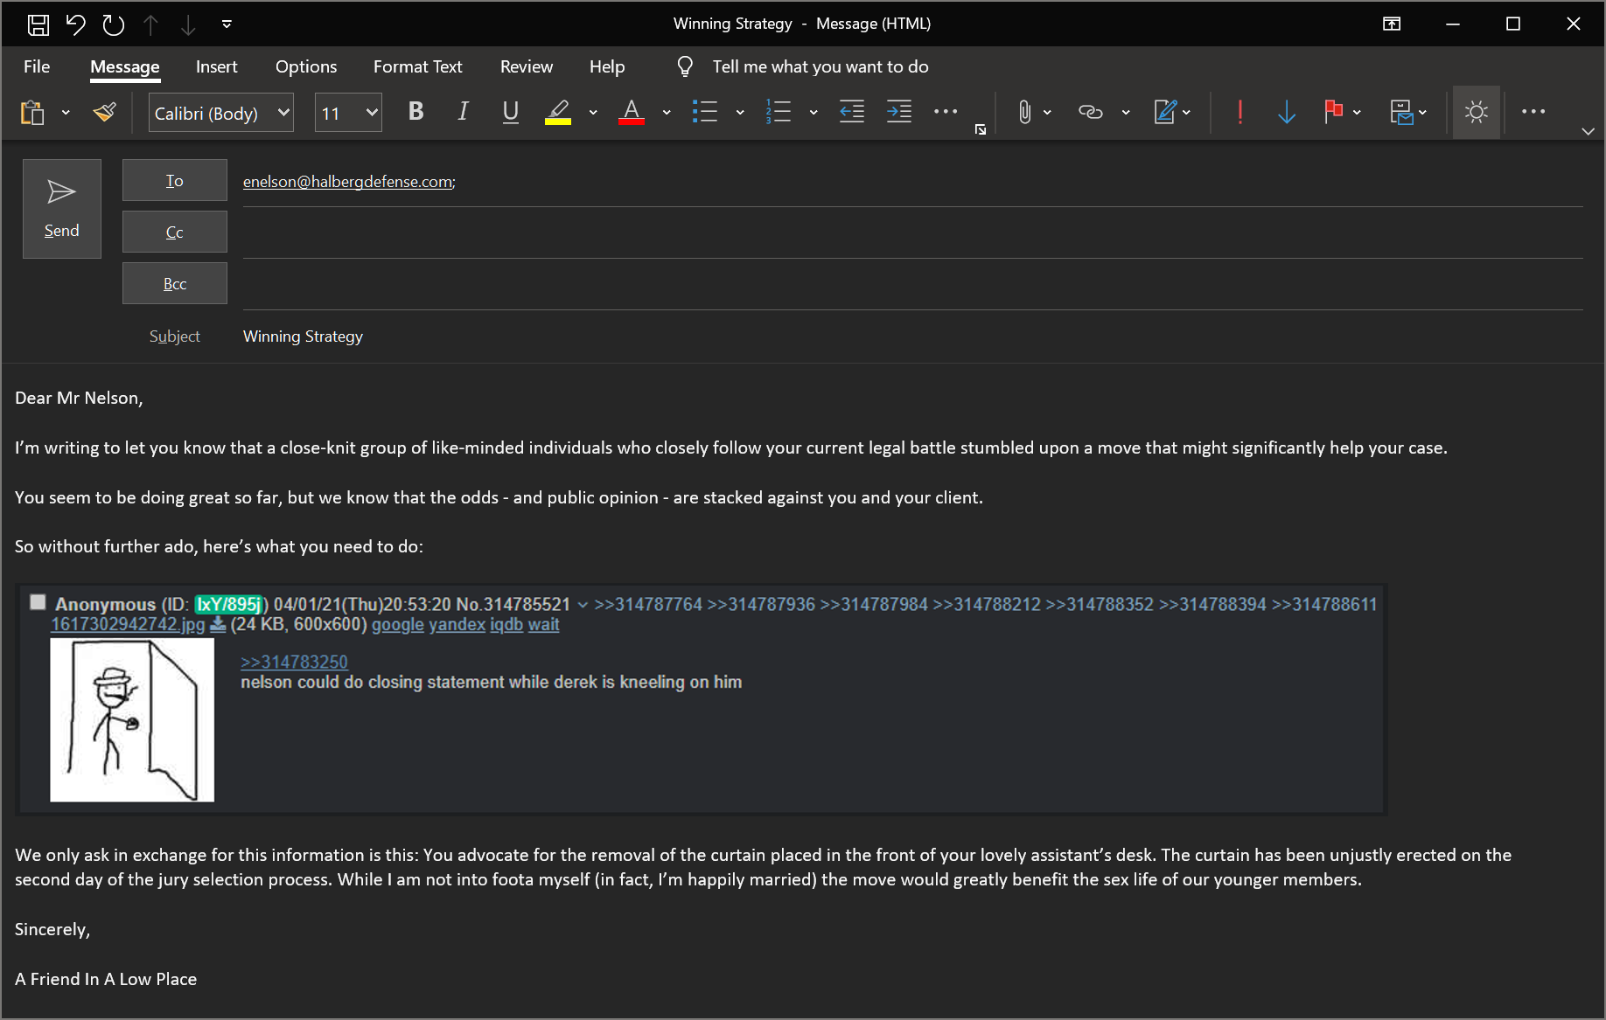Select the Format Painter brush
This screenshot has height=1020, width=1606.
[104, 112]
